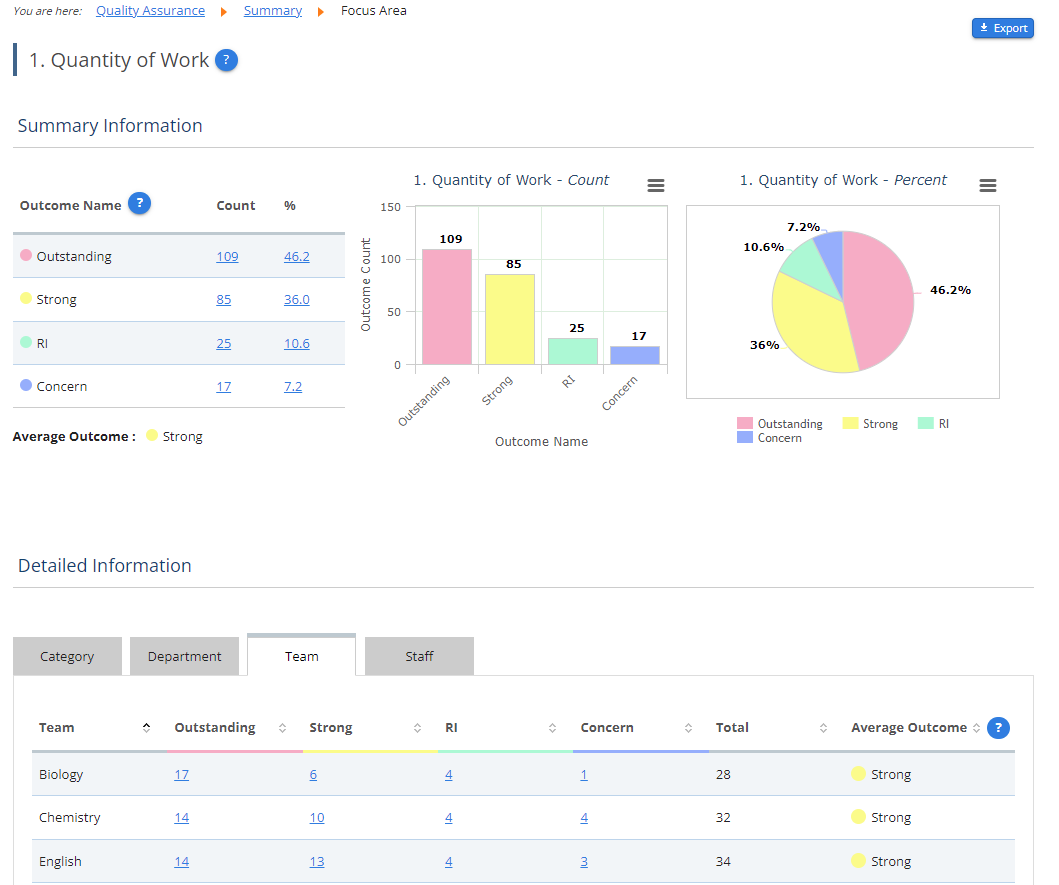Sort the table by the Total column
Image resolution: width=1059 pixels, height=885 pixels.
(x=822, y=728)
